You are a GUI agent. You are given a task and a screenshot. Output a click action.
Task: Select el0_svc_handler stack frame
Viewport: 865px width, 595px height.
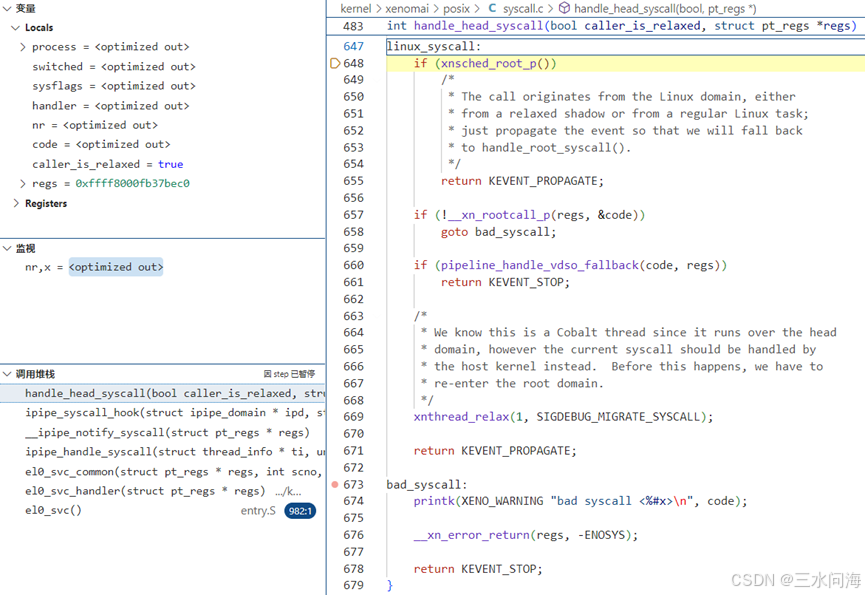[x=163, y=491]
